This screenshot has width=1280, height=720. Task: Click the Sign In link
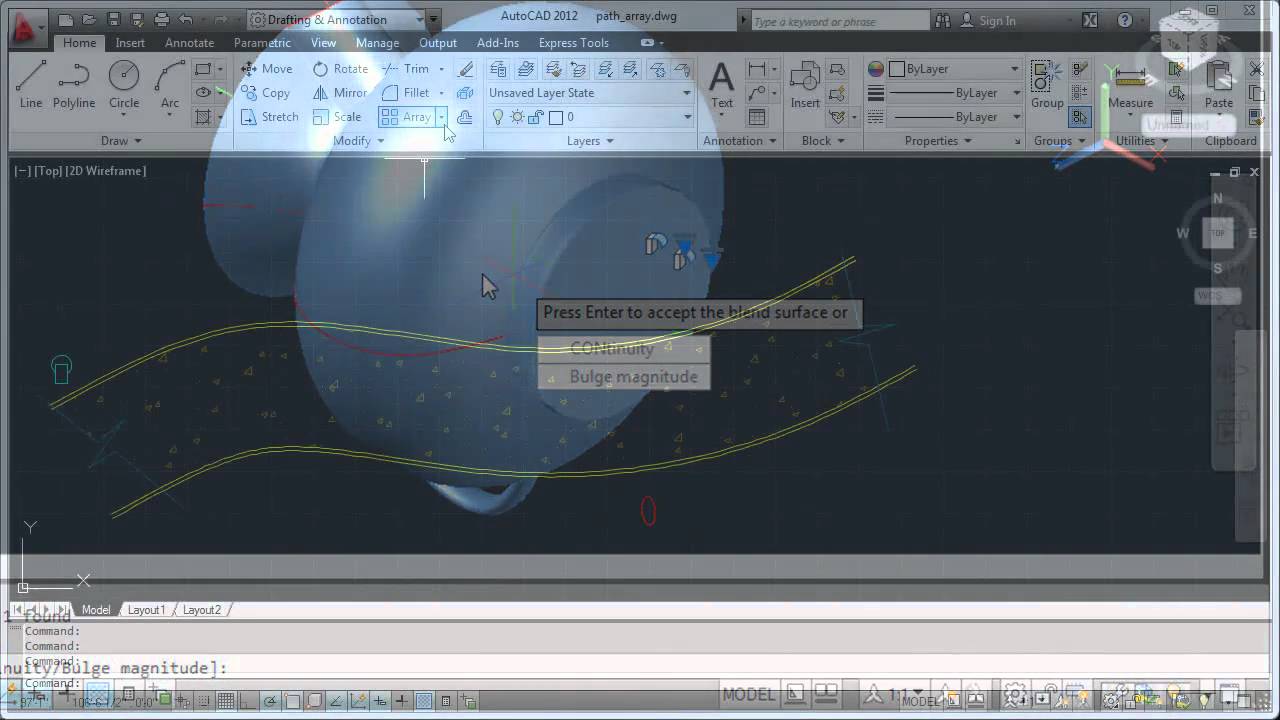click(997, 20)
